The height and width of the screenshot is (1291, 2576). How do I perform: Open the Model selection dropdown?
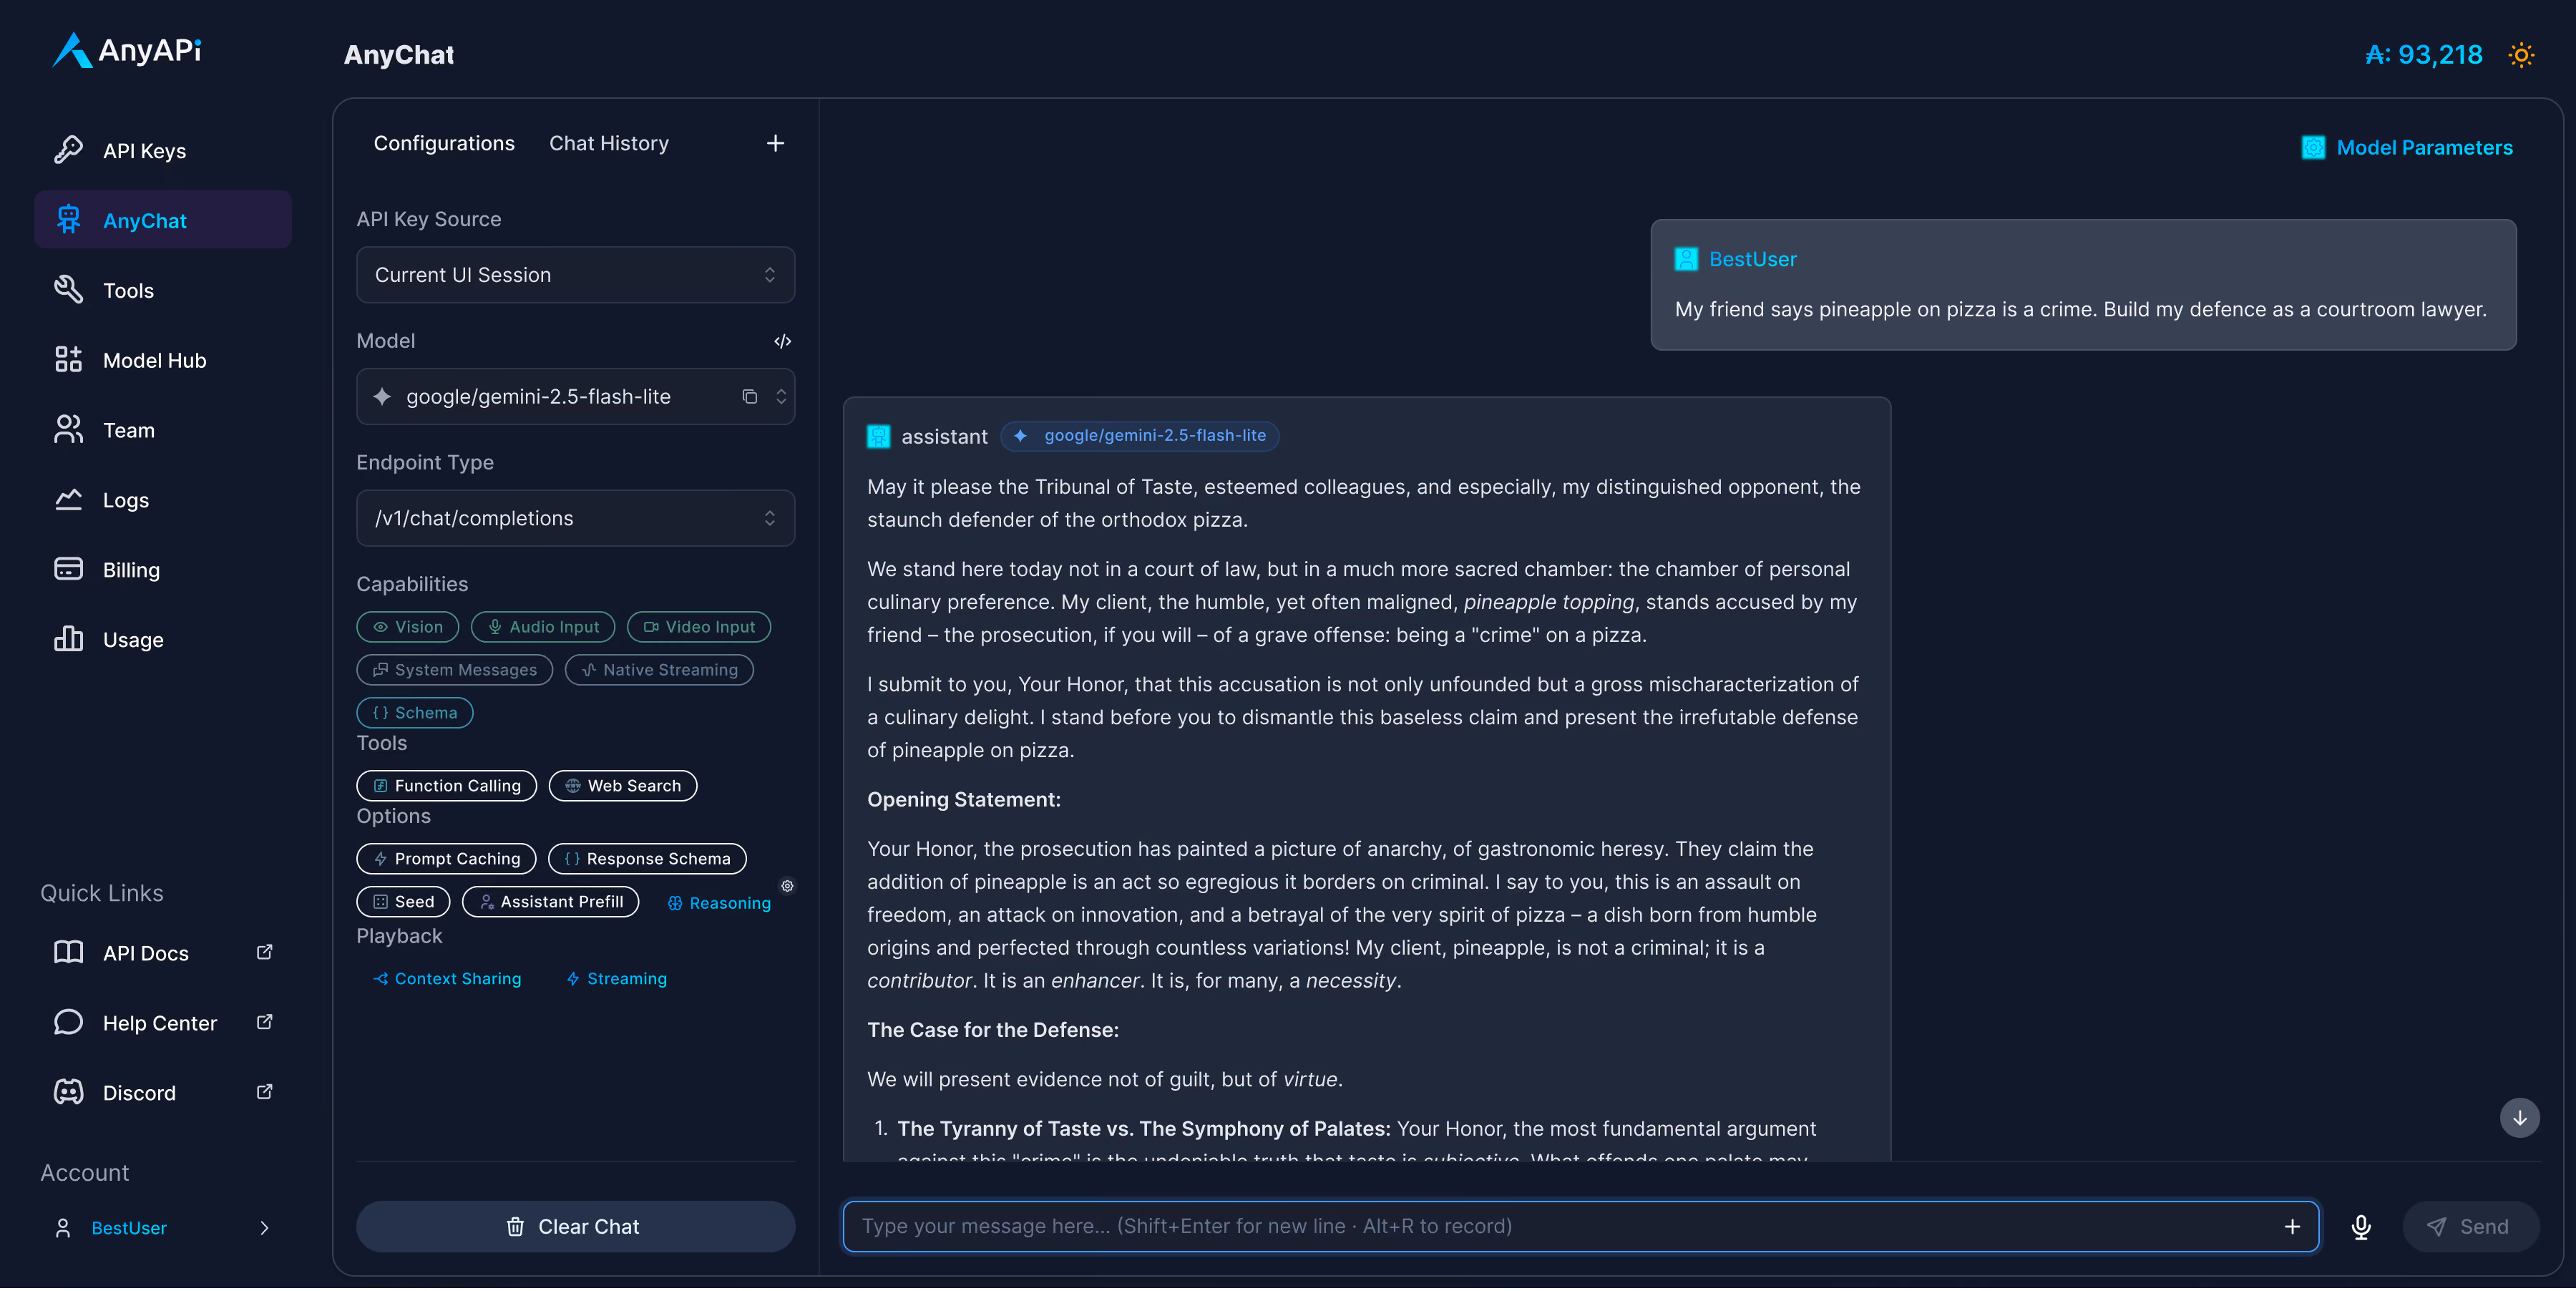pos(575,397)
